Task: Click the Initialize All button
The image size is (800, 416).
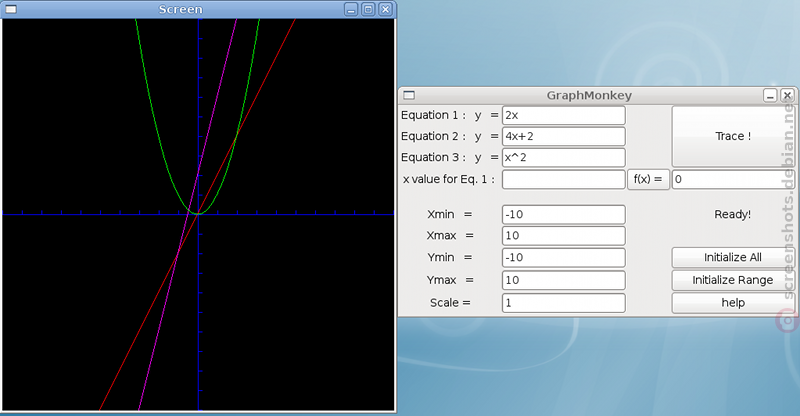Action: (x=733, y=257)
